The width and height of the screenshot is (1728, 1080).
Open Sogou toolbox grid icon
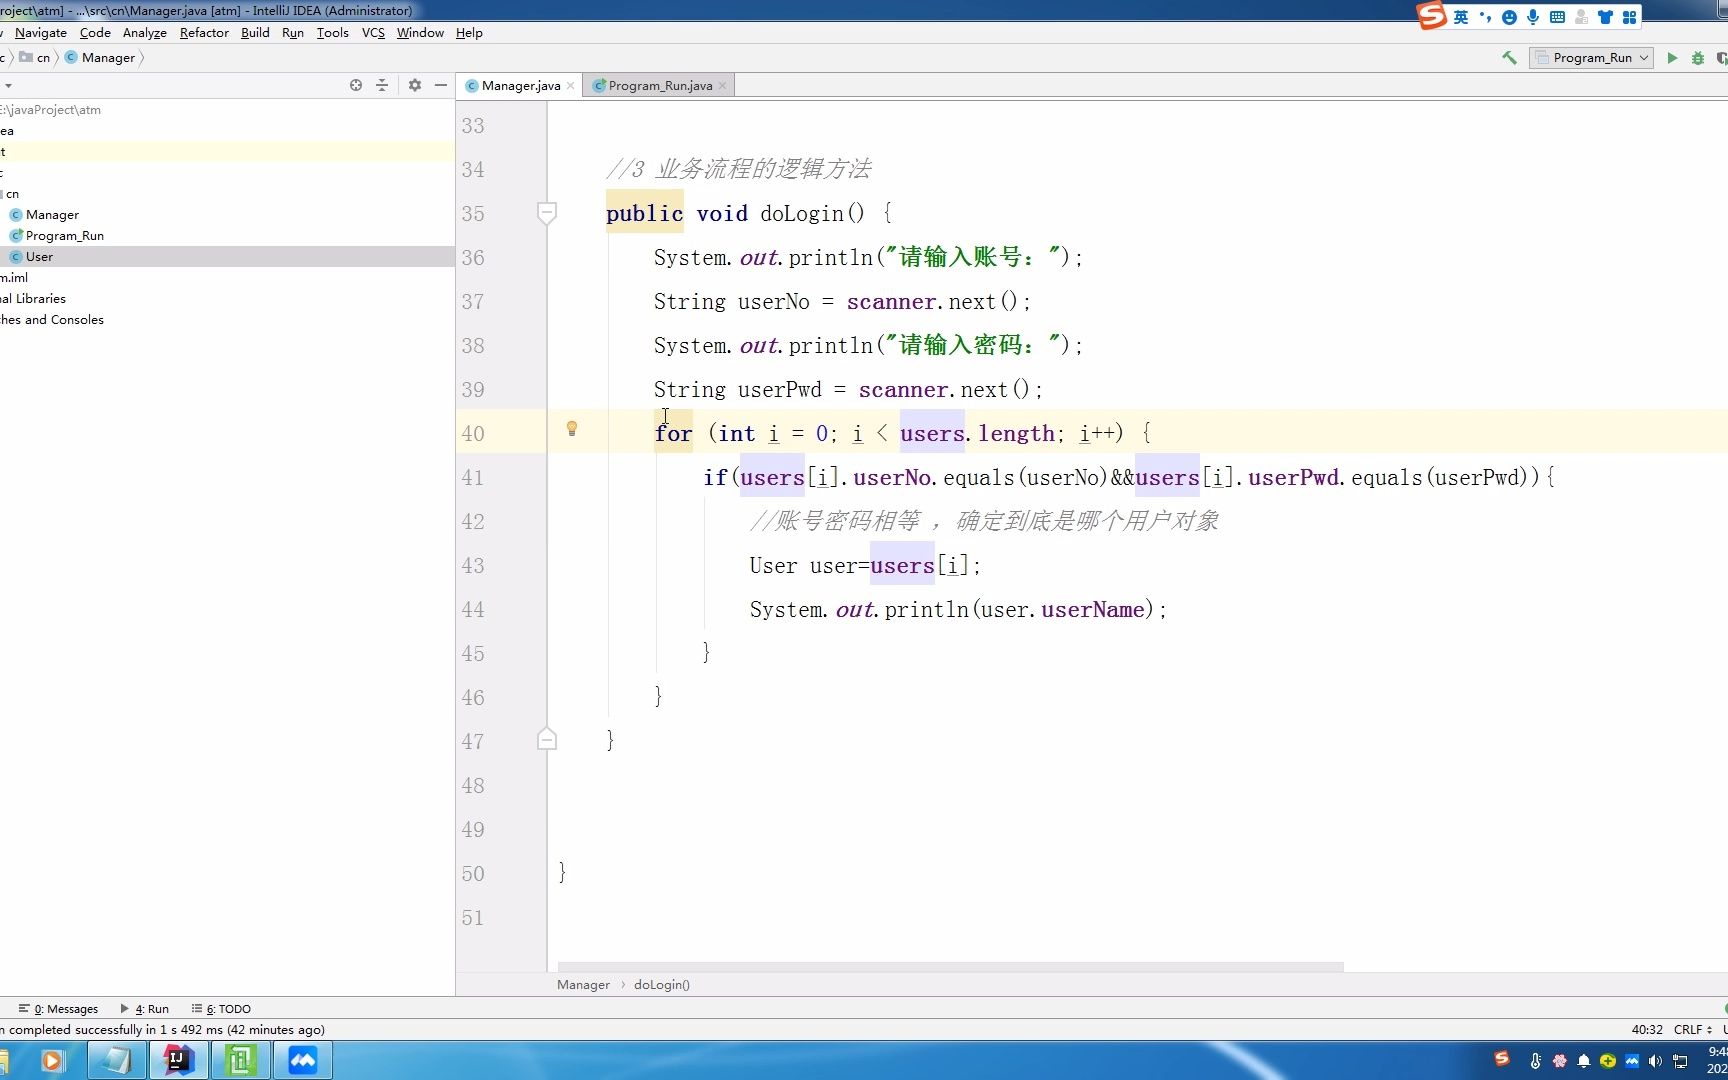1630,17
